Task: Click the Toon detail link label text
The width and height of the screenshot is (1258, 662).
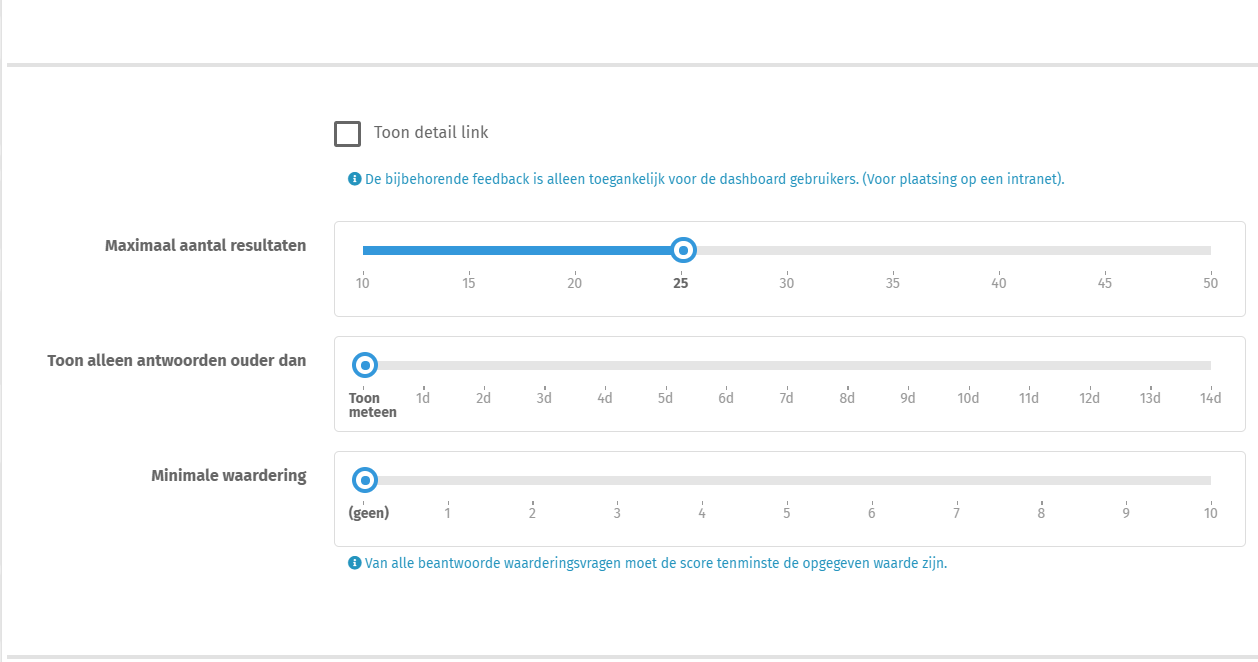Action: point(431,132)
